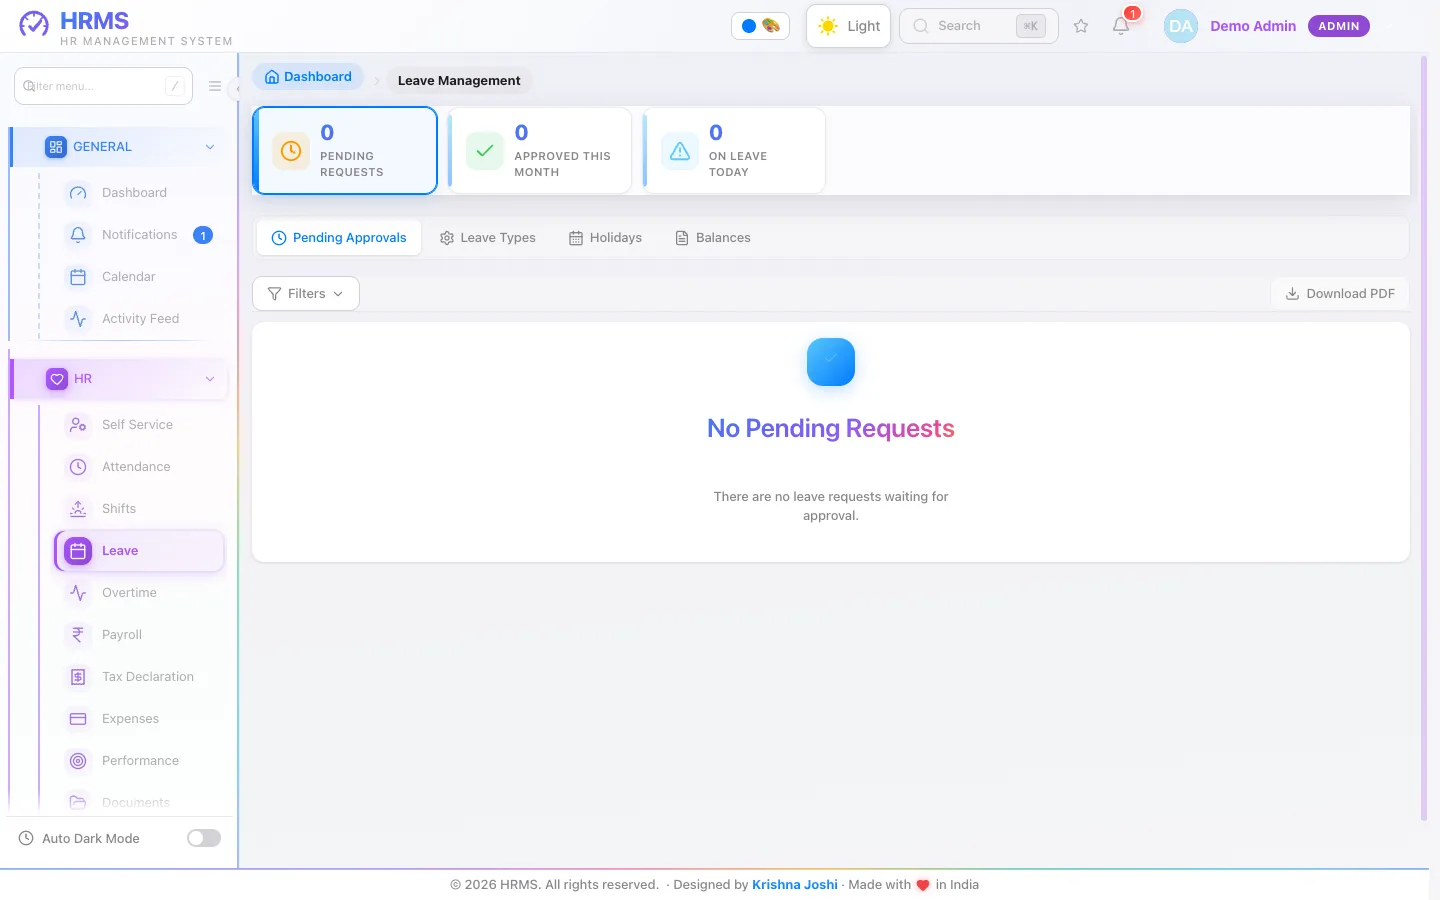The image size is (1440, 900).
Task: Focus the Search field in header
Action: [978, 26]
